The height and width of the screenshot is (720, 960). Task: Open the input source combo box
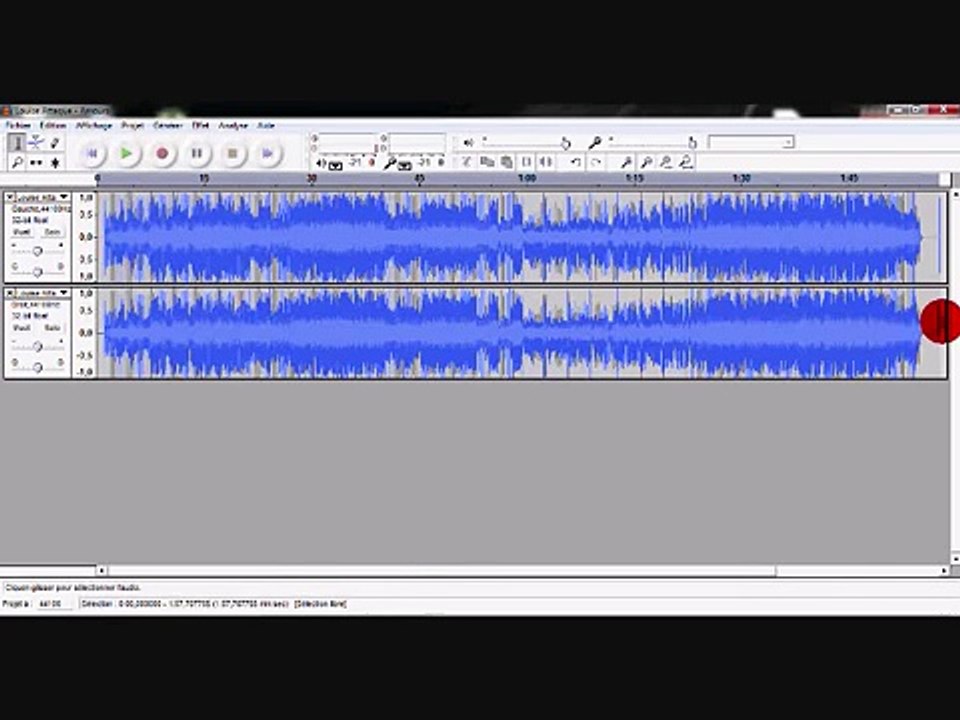[x=751, y=143]
